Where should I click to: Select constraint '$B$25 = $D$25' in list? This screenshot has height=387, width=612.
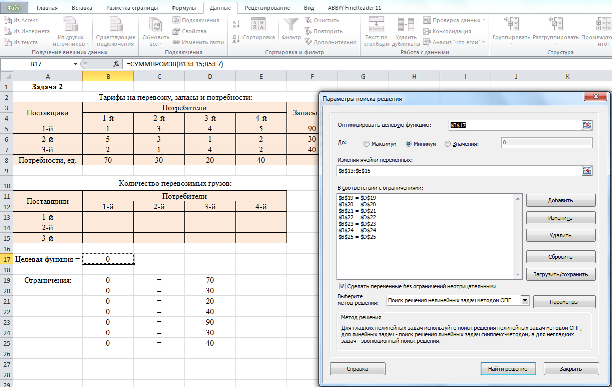pos(357,237)
